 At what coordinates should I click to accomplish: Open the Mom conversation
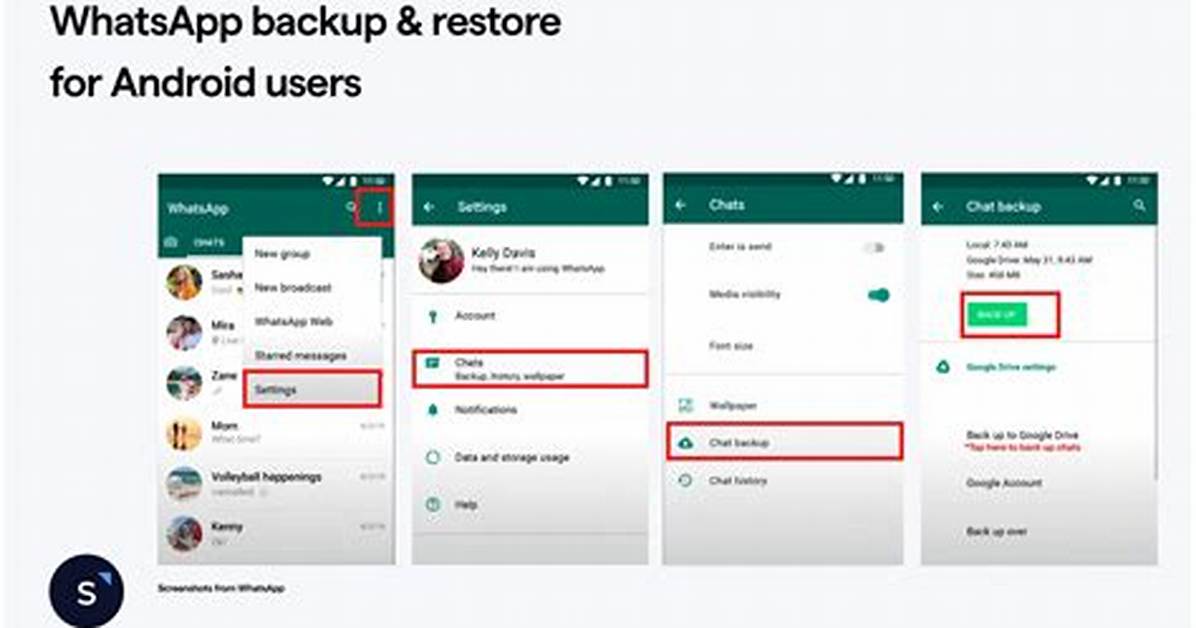[x=276, y=433]
